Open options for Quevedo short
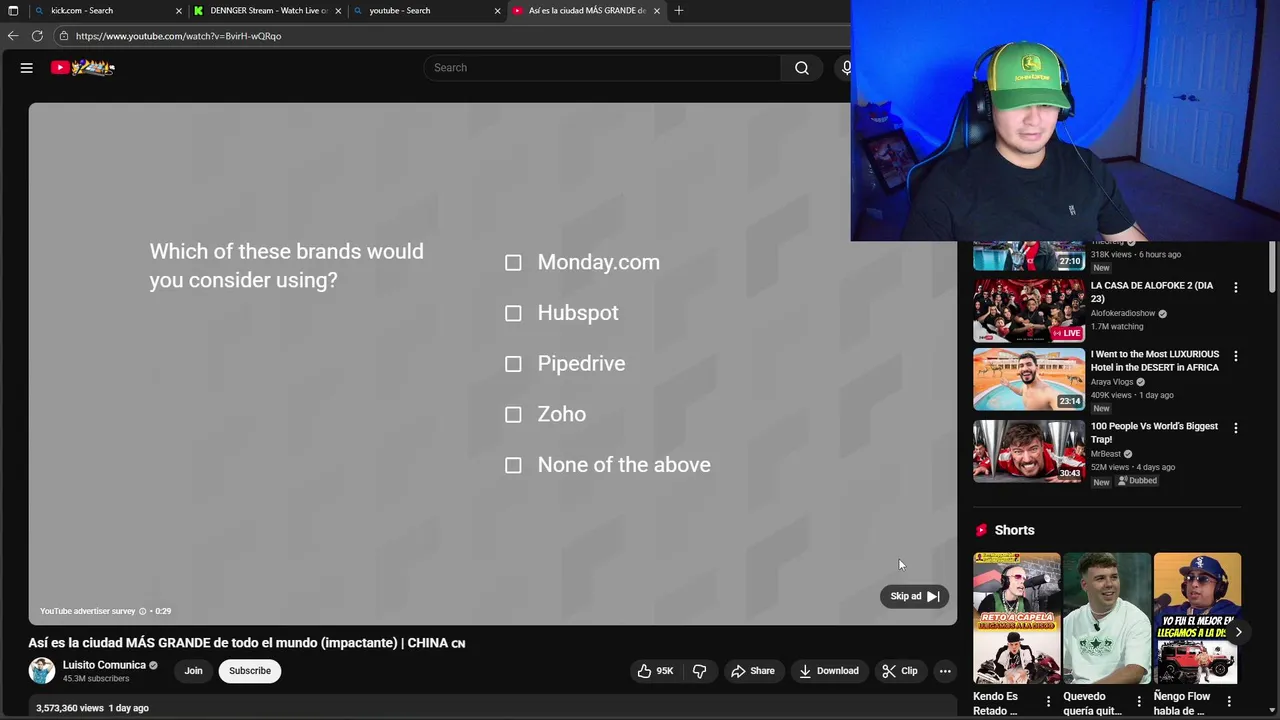 click(1138, 702)
